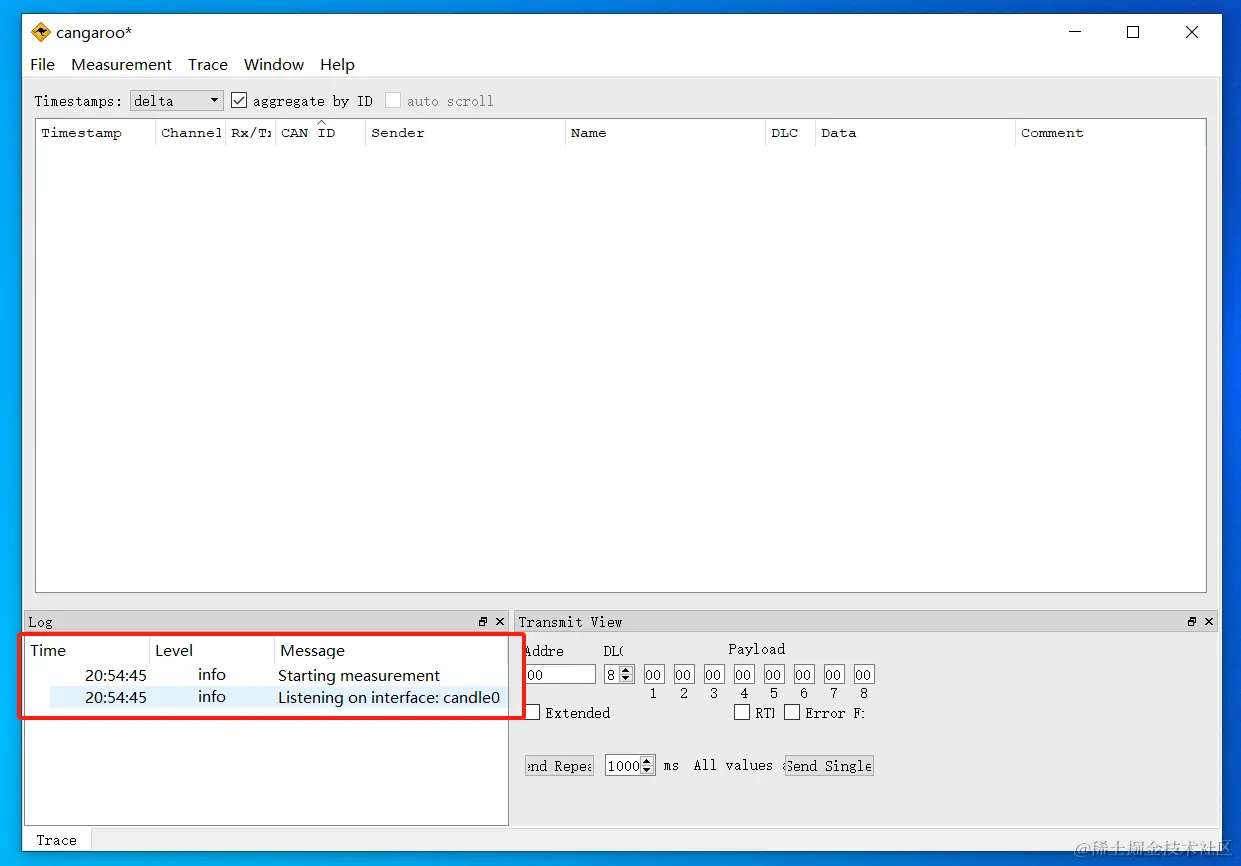Click the Send Repeat button

[560, 766]
